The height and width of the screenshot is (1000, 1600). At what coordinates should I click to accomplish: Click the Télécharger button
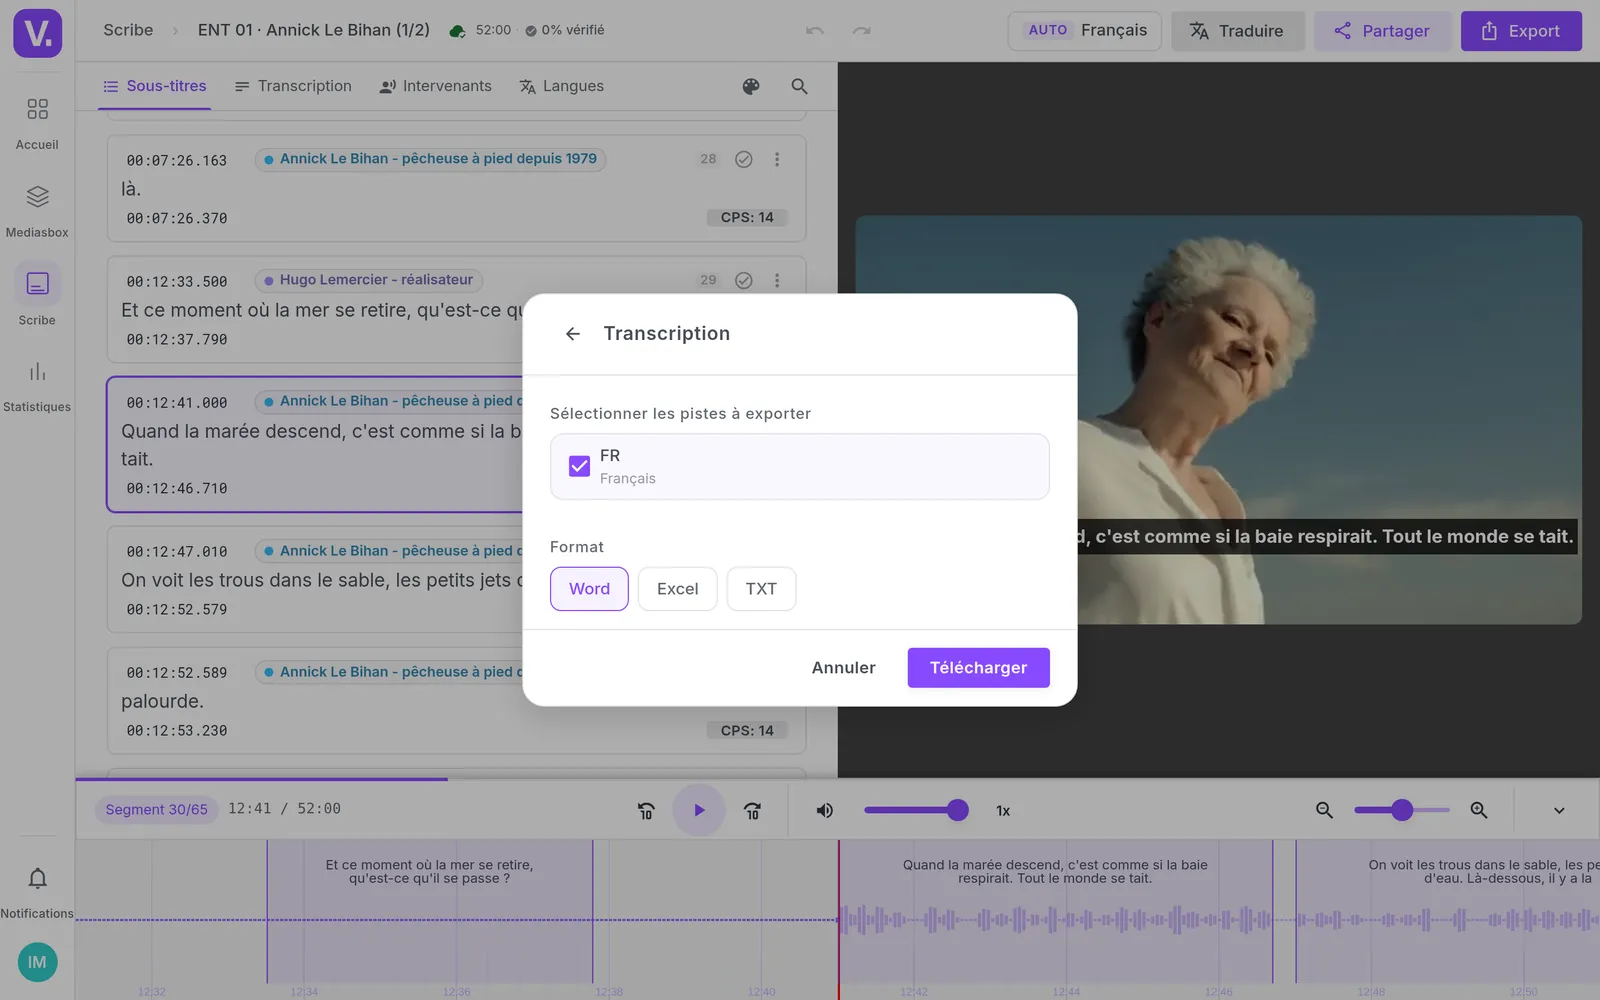click(979, 668)
